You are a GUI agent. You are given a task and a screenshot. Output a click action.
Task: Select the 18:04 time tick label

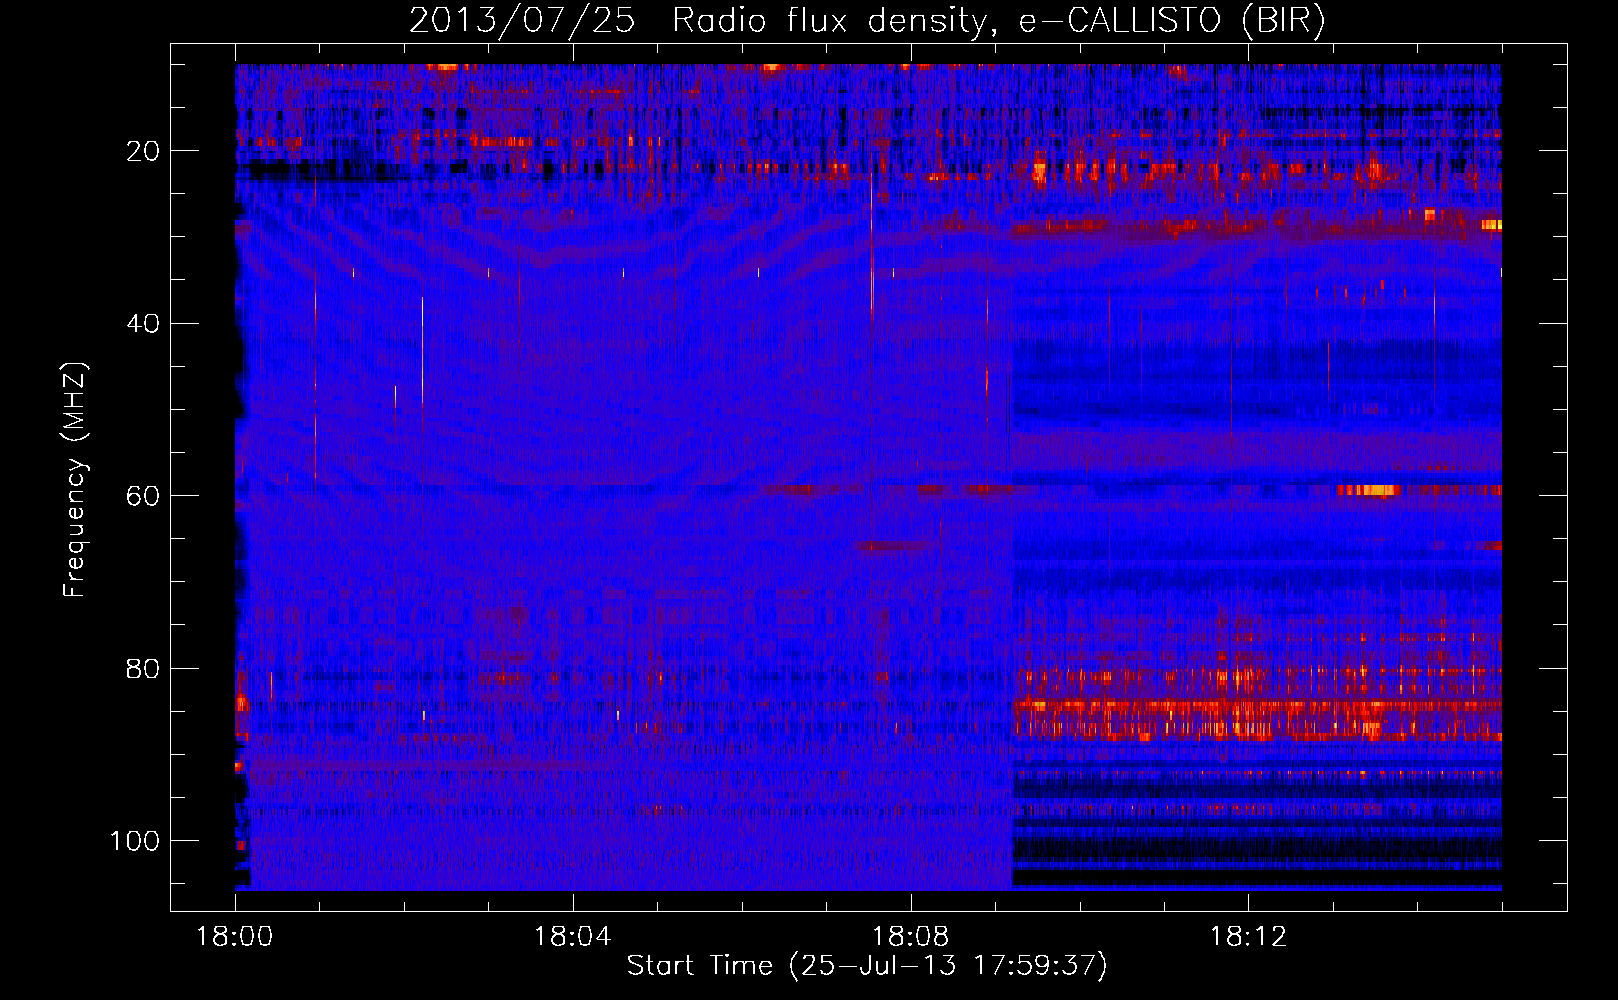tap(573, 937)
